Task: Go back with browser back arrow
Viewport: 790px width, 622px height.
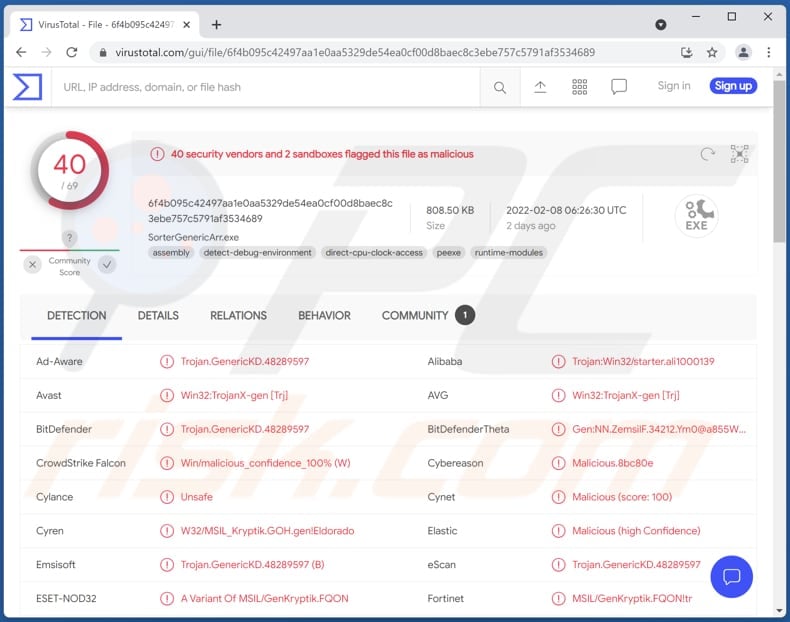Action: (x=21, y=52)
